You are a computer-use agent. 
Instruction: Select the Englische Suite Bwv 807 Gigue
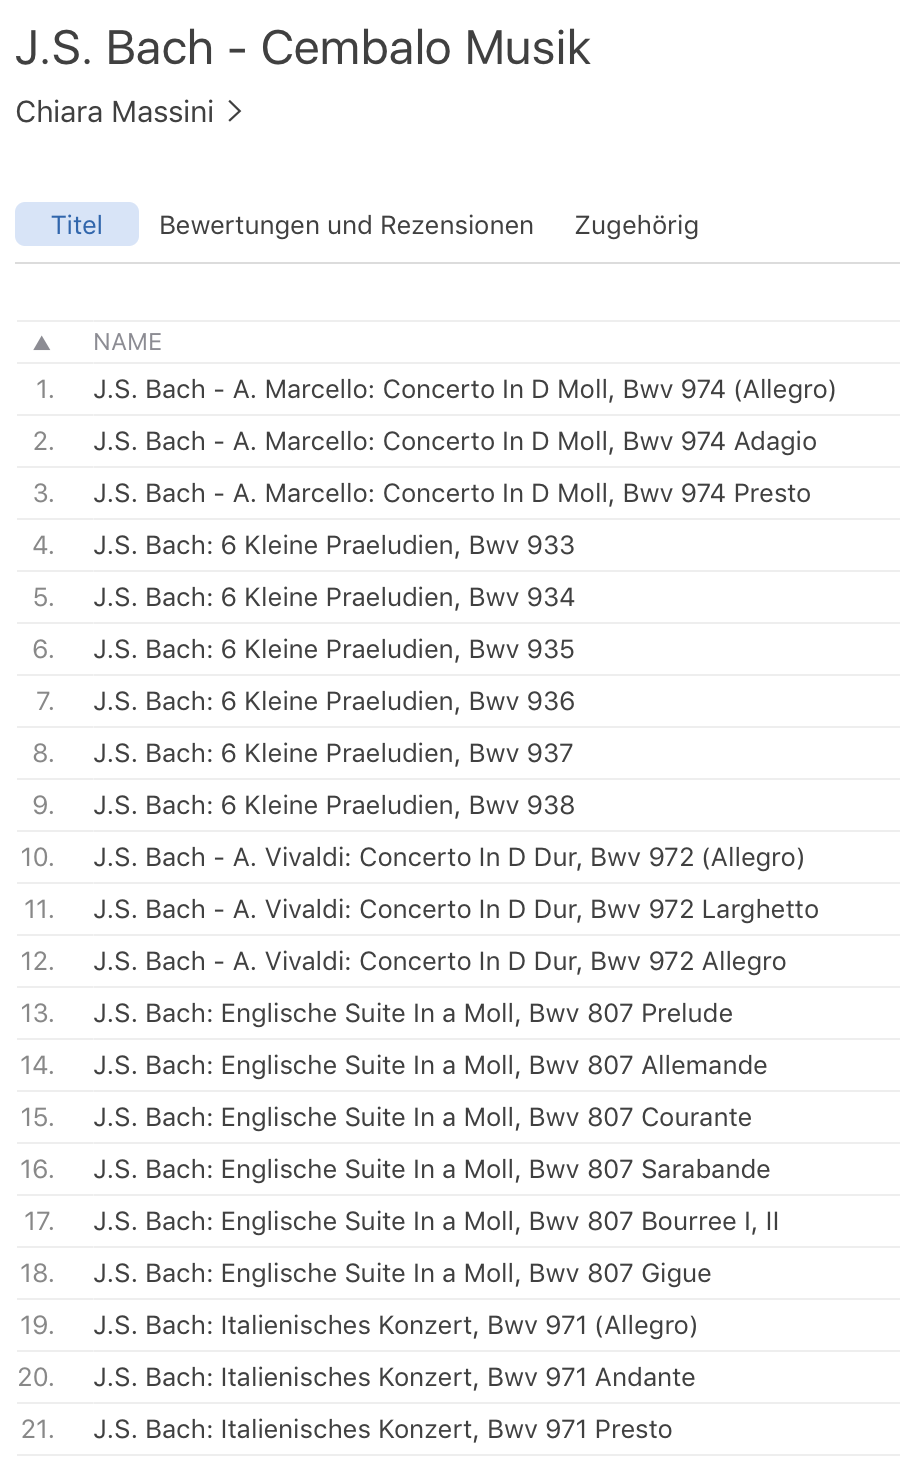tap(402, 1273)
